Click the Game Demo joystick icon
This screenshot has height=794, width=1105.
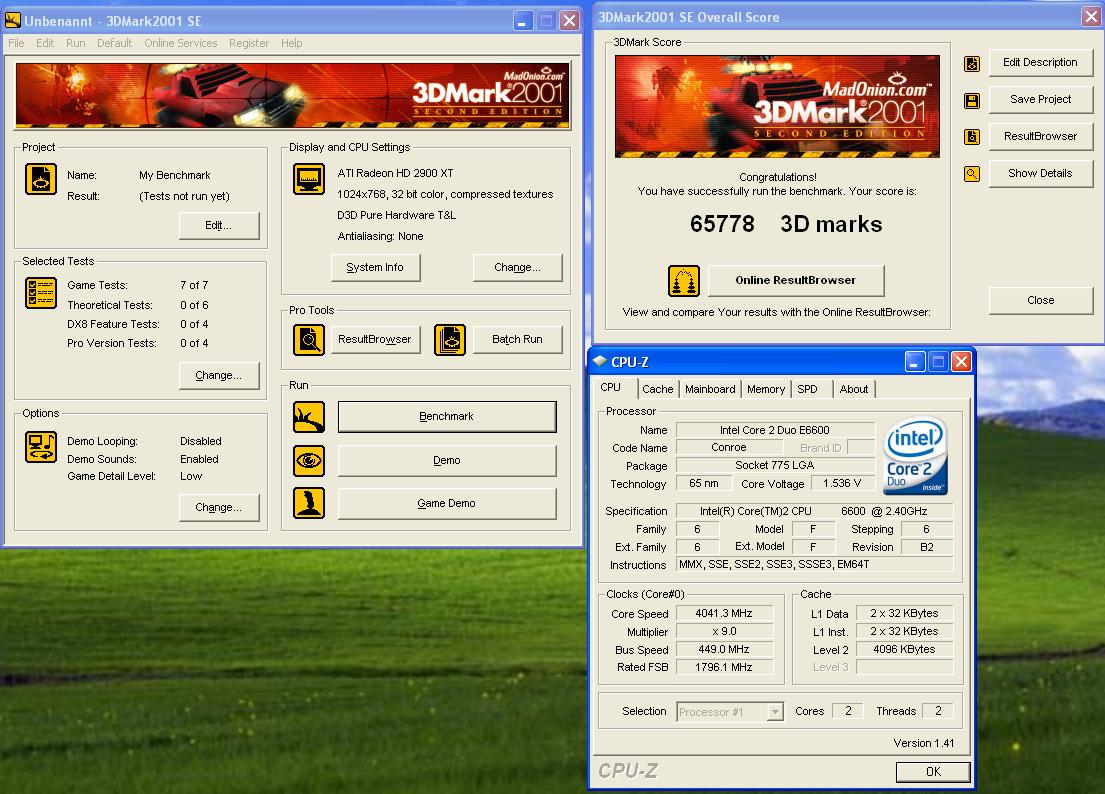(309, 503)
